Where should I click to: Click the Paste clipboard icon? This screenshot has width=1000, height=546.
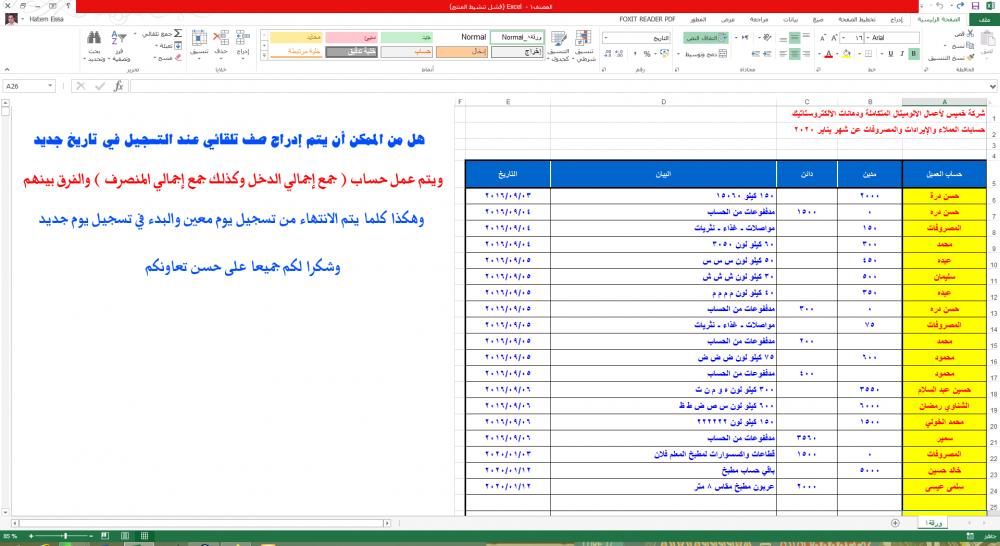click(x=988, y=37)
